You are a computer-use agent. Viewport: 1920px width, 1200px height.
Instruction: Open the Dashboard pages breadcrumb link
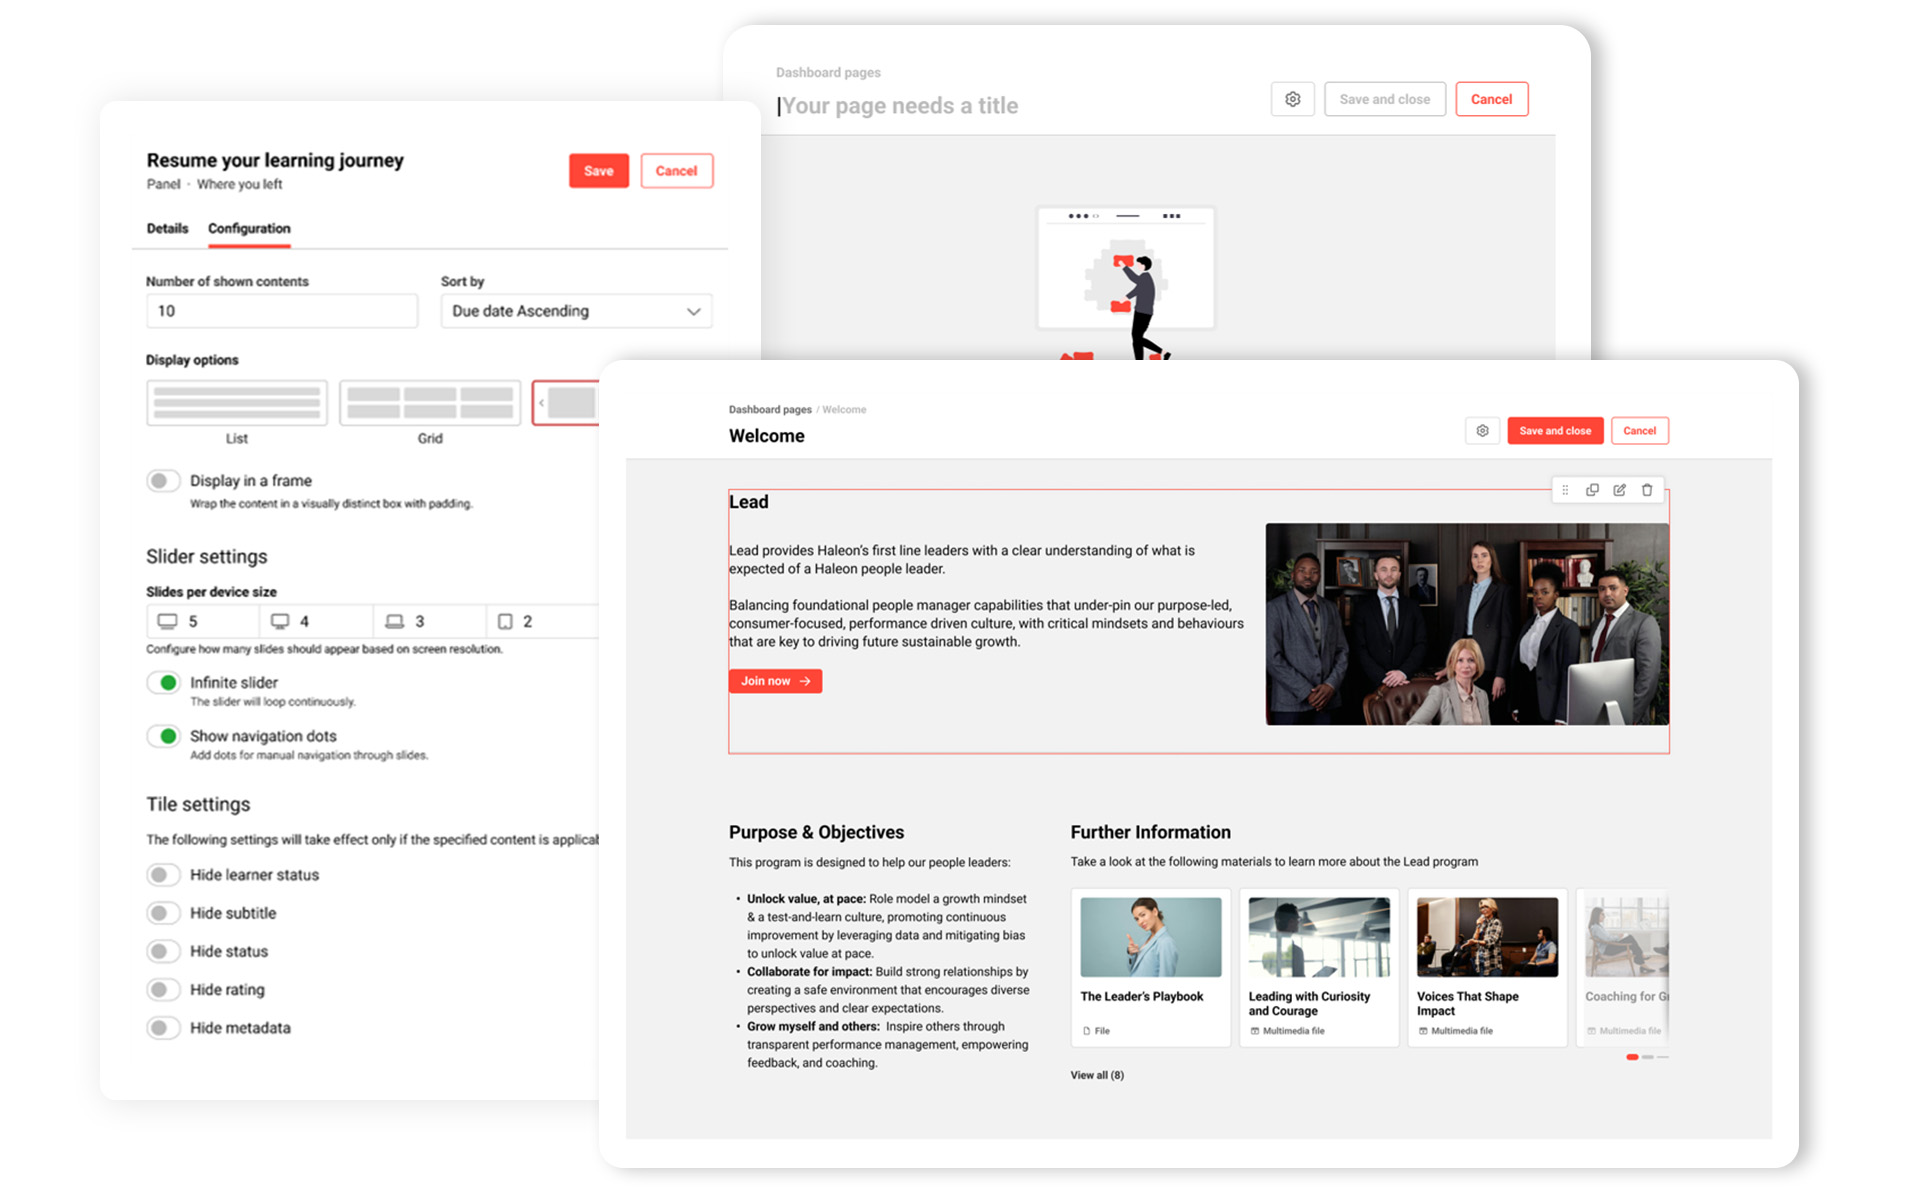(x=770, y=409)
